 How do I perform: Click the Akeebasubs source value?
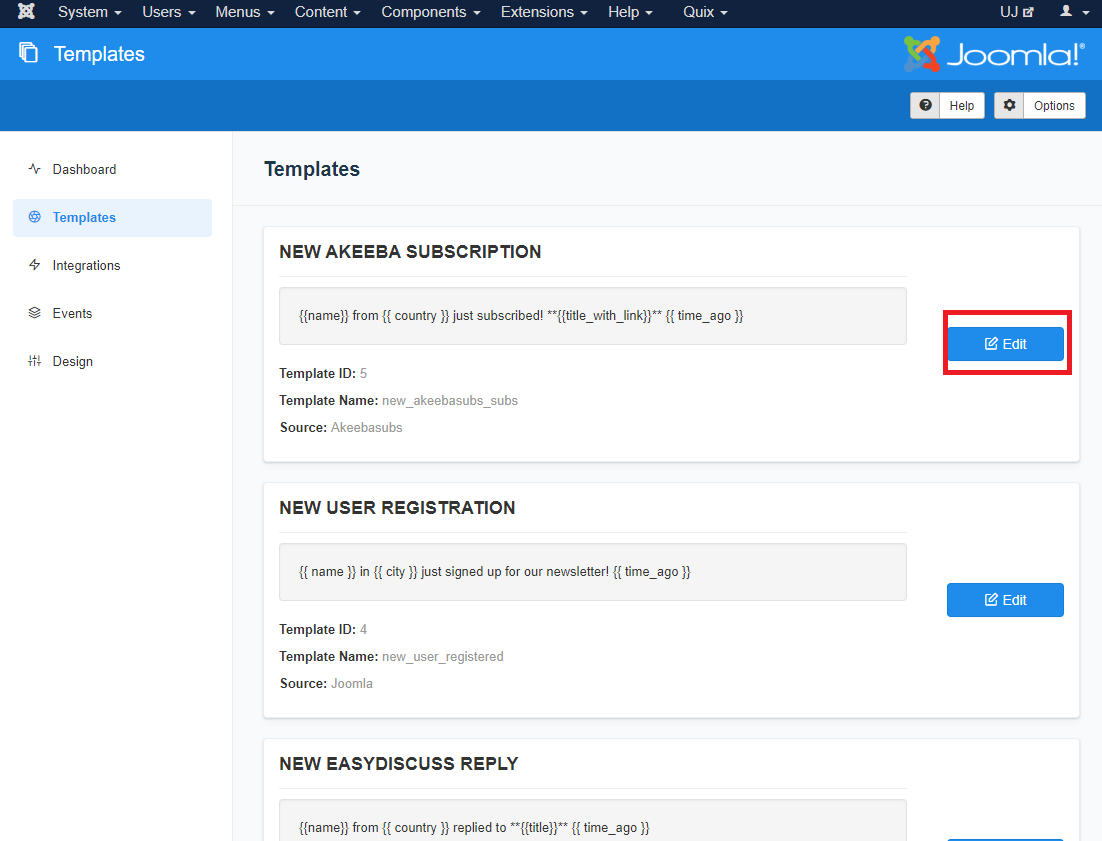point(367,427)
